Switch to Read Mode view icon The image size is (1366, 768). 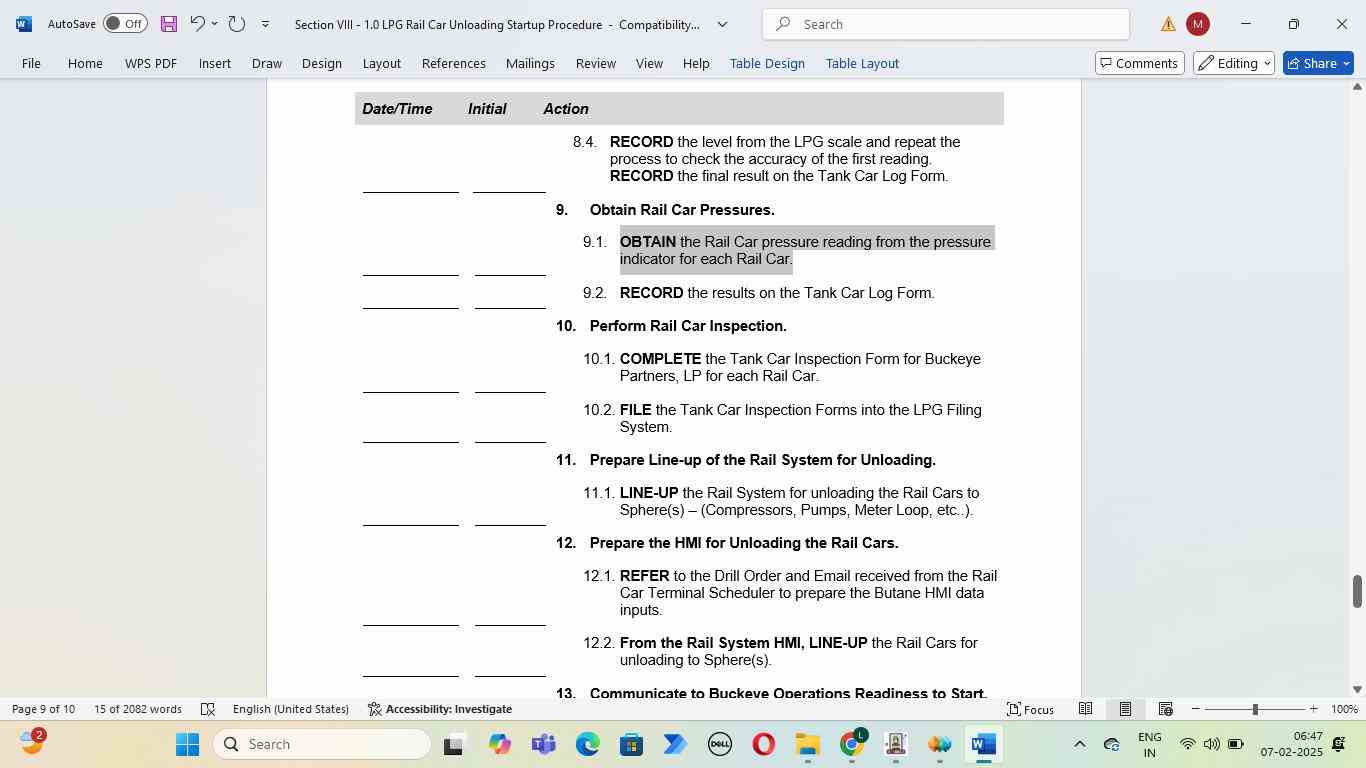[1085, 709]
